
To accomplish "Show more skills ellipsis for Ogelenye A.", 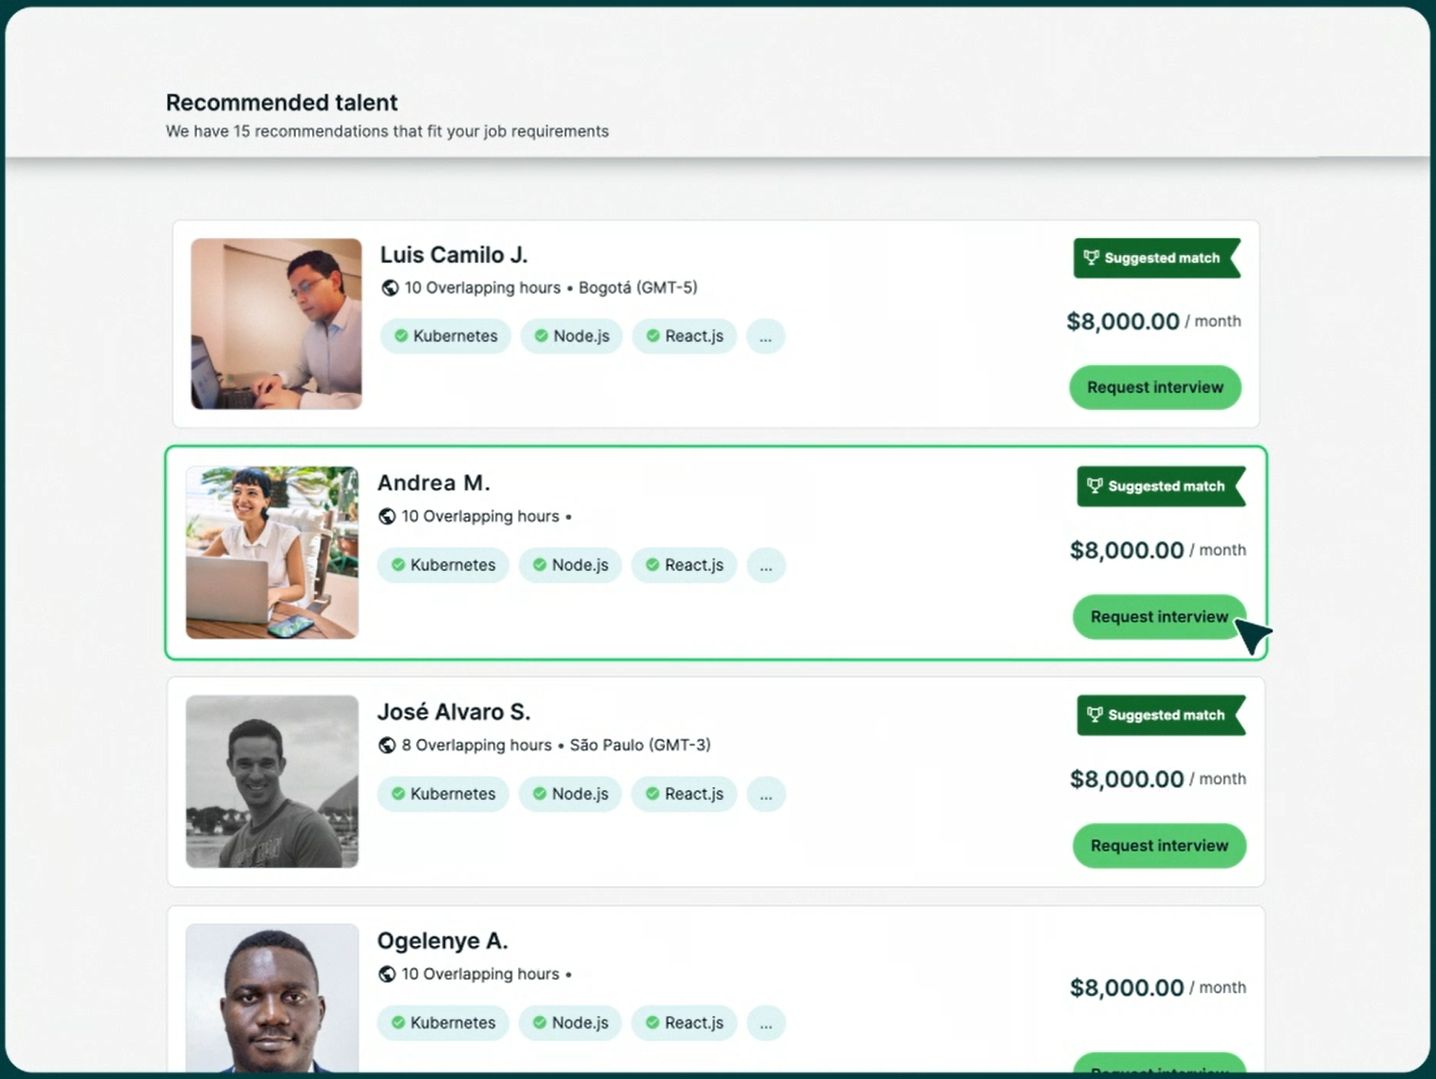I will click(766, 1023).
